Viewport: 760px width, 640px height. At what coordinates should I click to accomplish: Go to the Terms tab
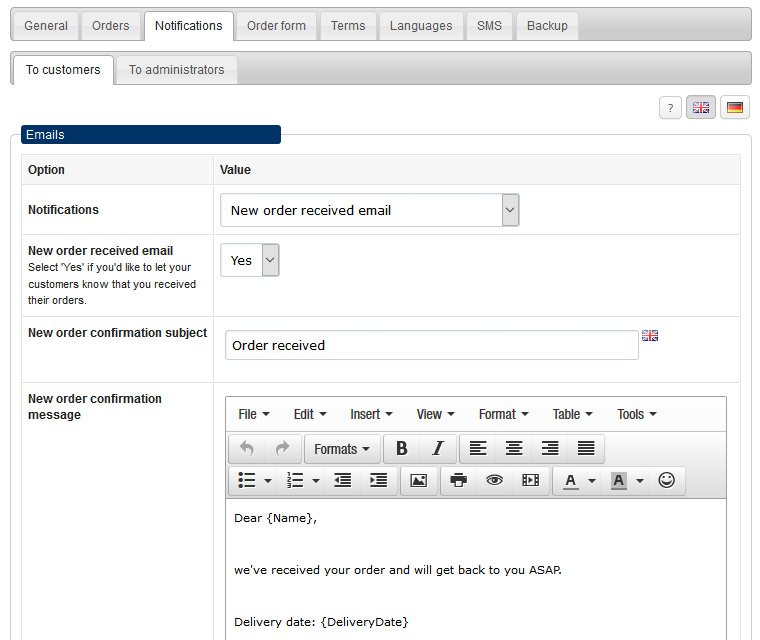pos(348,26)
